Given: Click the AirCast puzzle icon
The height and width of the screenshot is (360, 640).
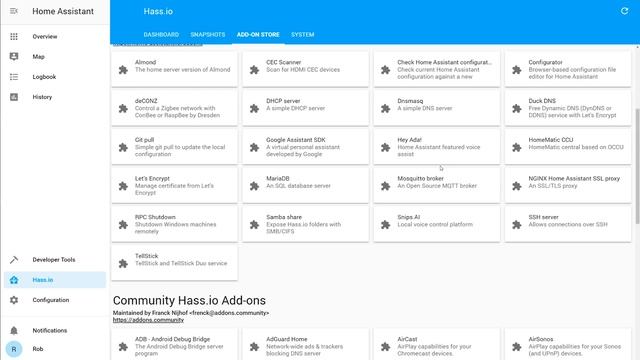Looking at the screenshot, I should (385, 347).
